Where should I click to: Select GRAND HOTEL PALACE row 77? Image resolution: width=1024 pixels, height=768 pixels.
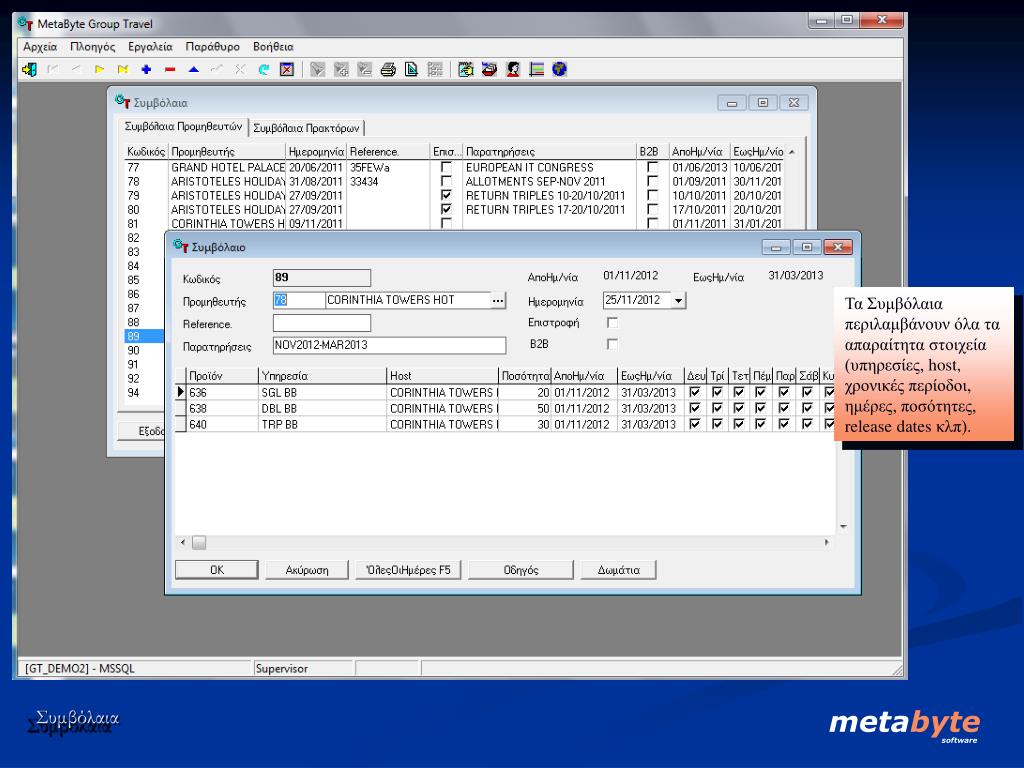(x=451, y=168)
